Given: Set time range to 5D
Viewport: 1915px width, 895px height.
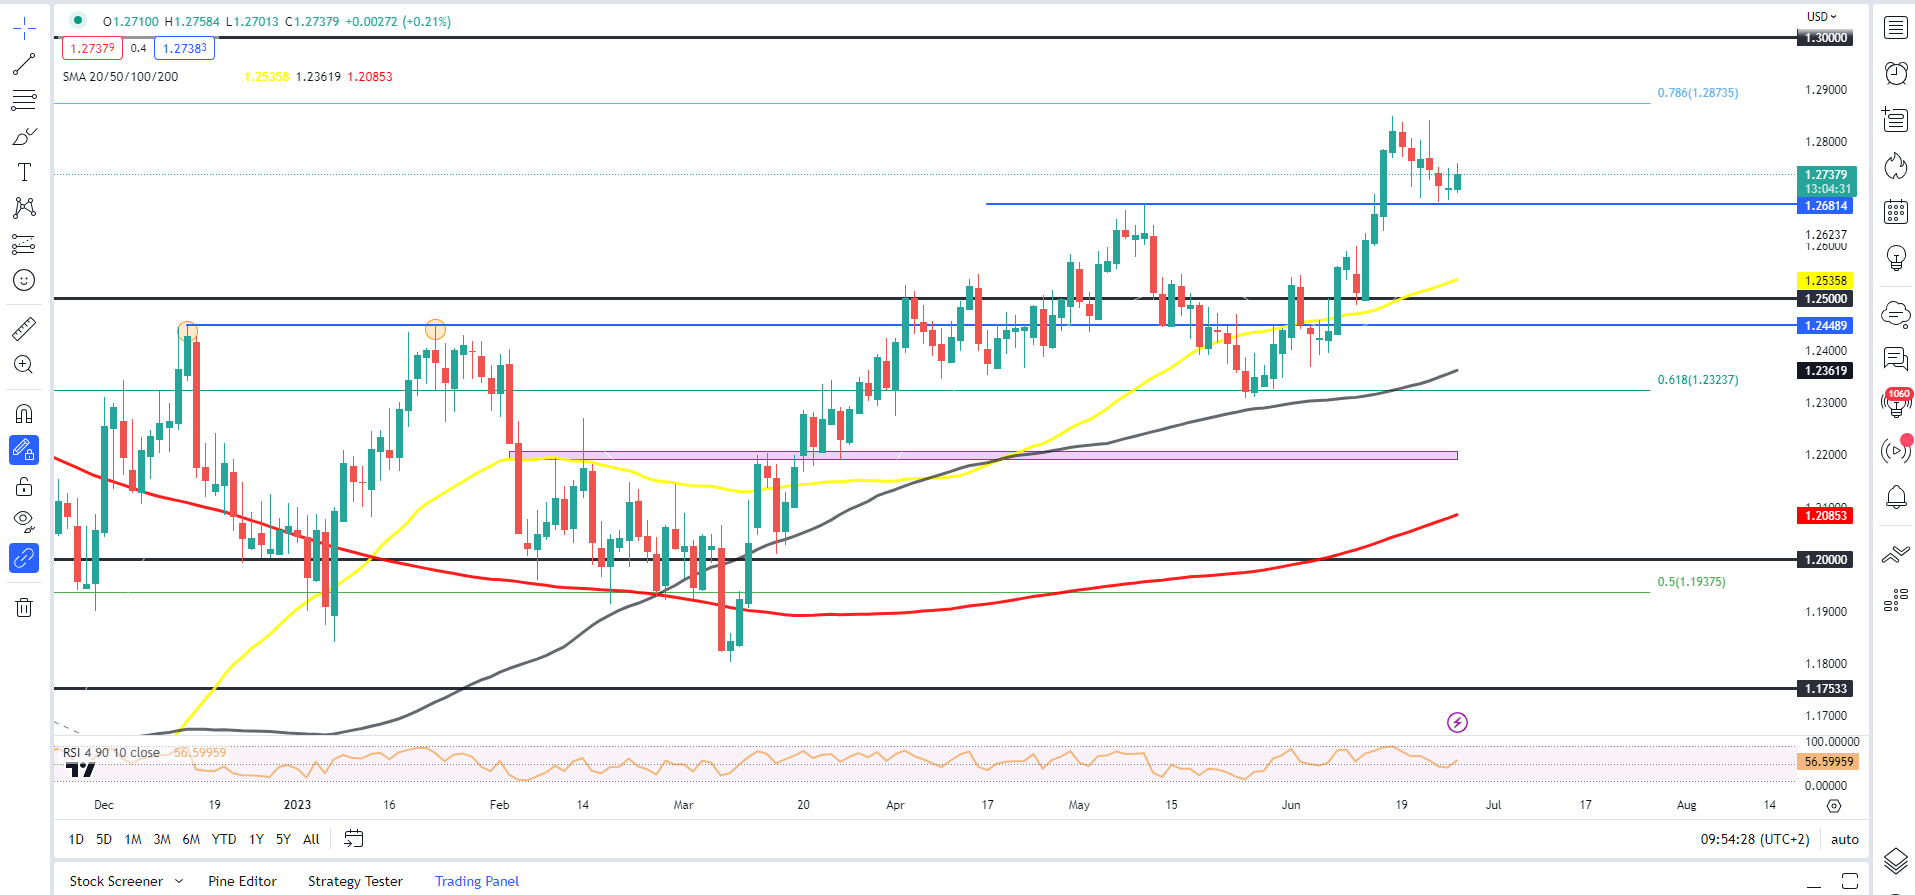Looking at the screenshot, I should [104, 839].
